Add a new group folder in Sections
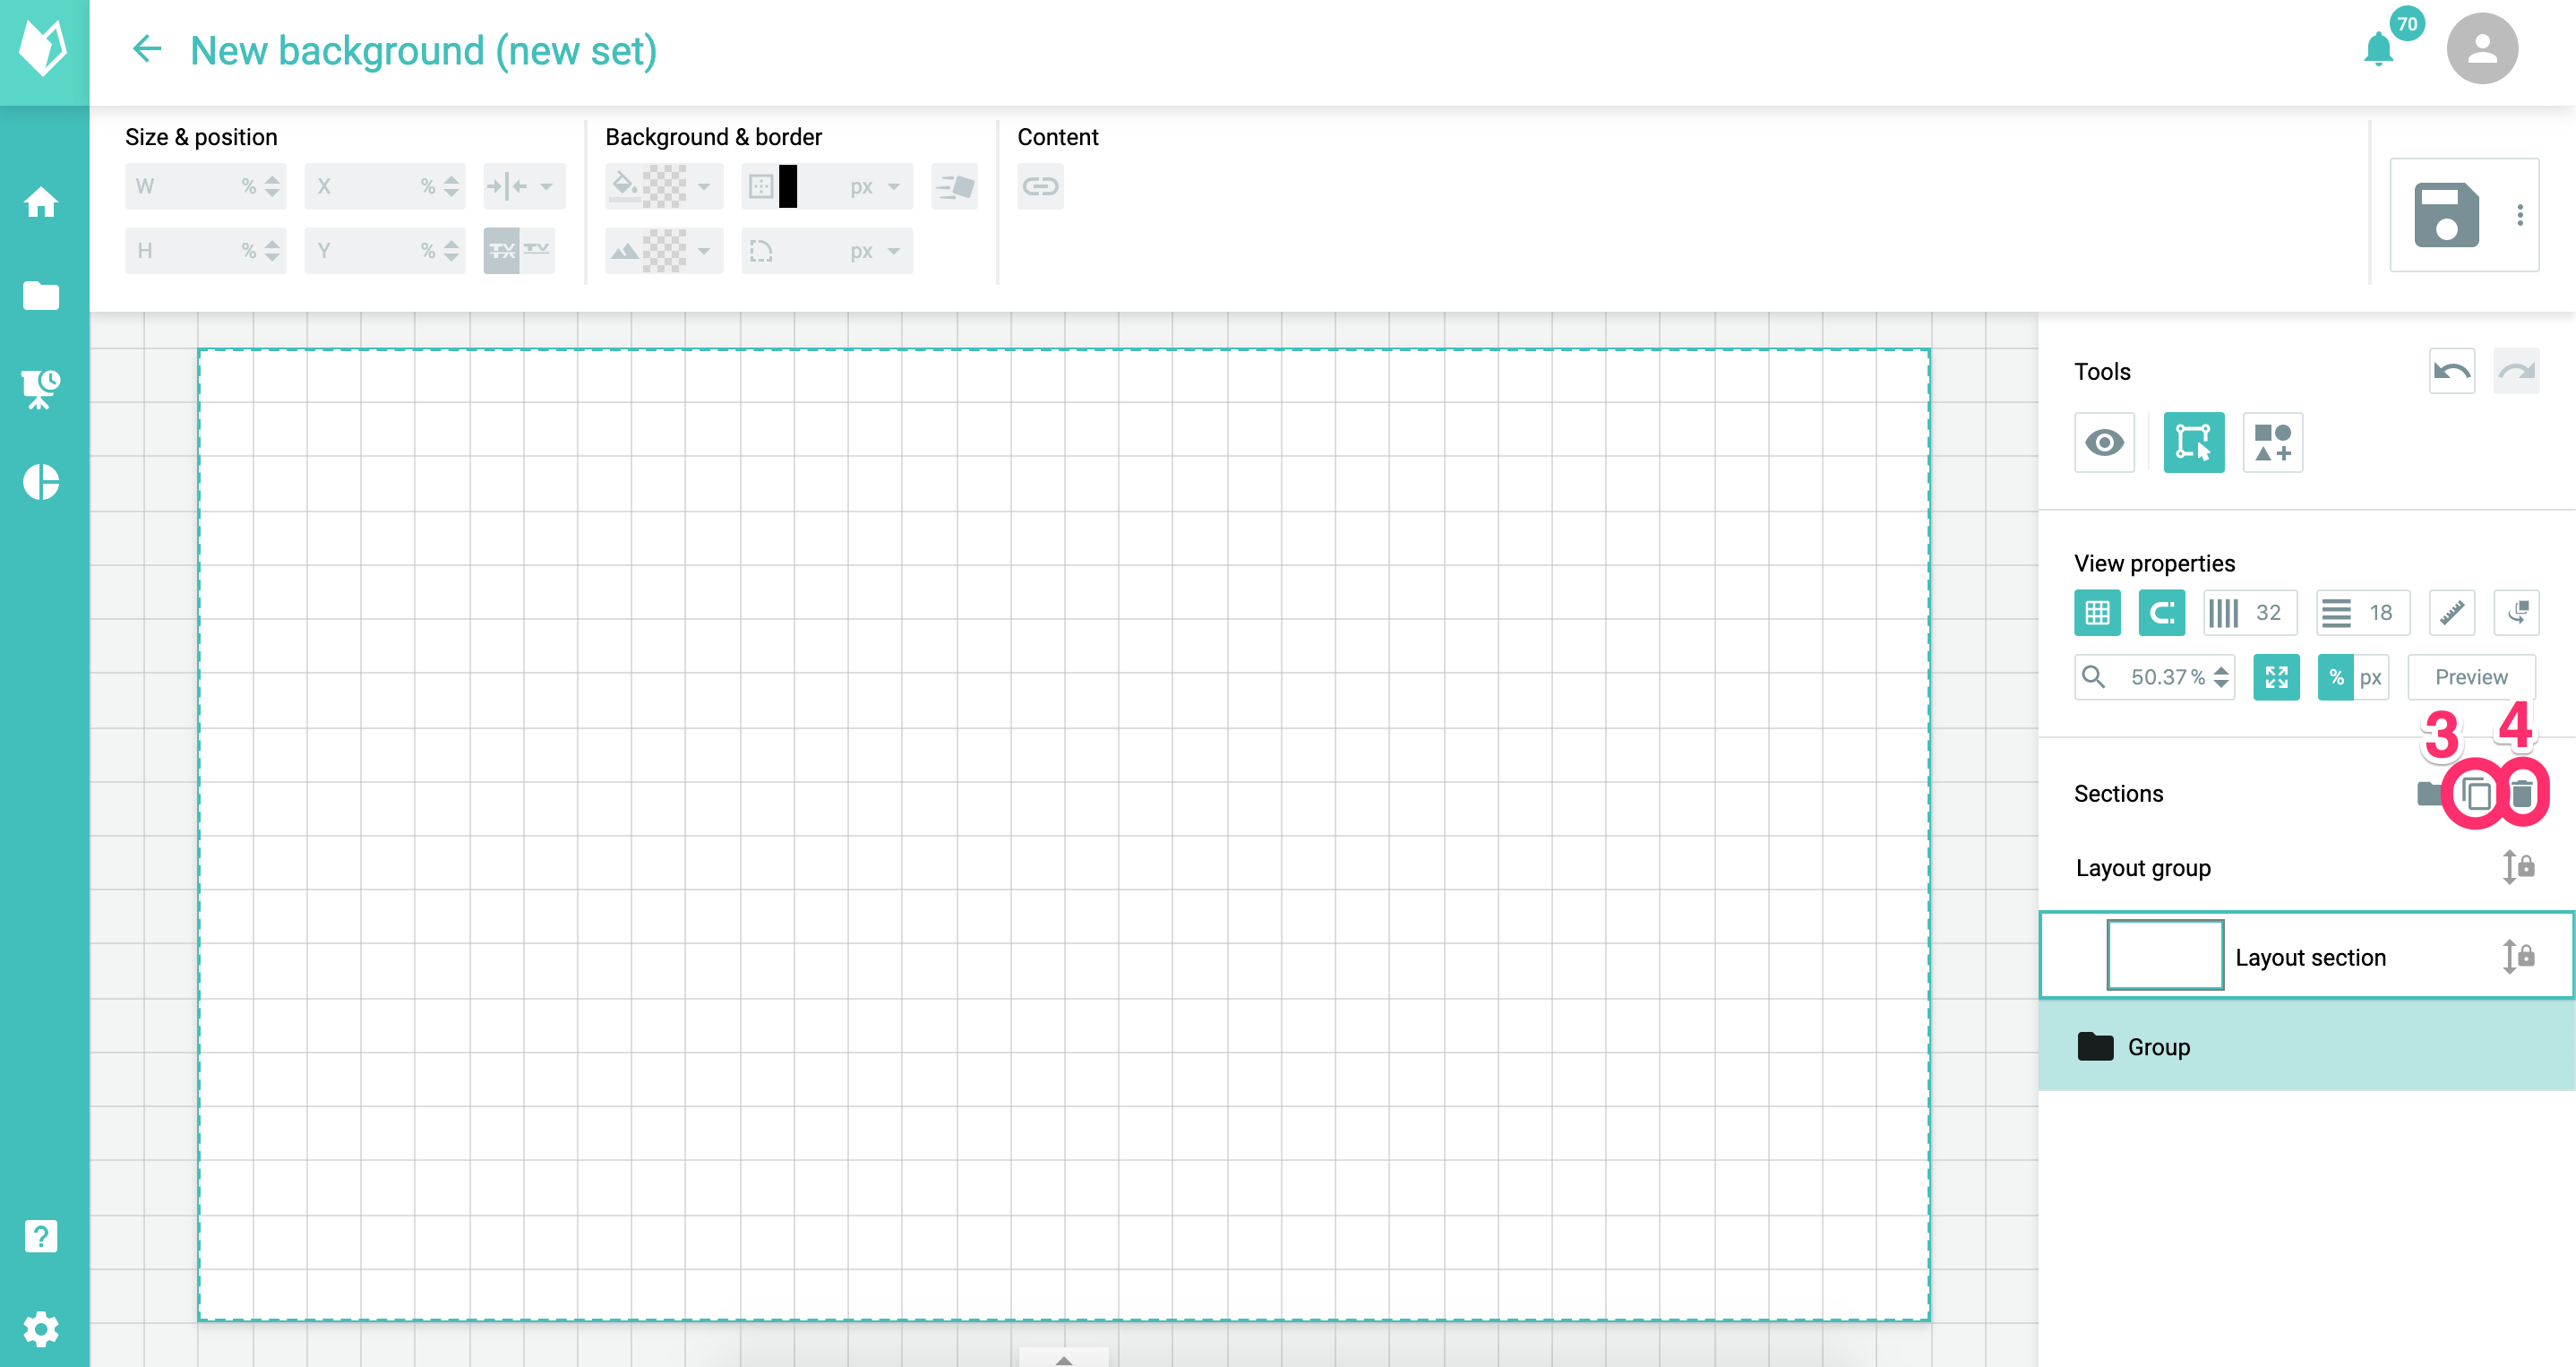Screen dimensions: 2576x1367 pos(2429,793)
